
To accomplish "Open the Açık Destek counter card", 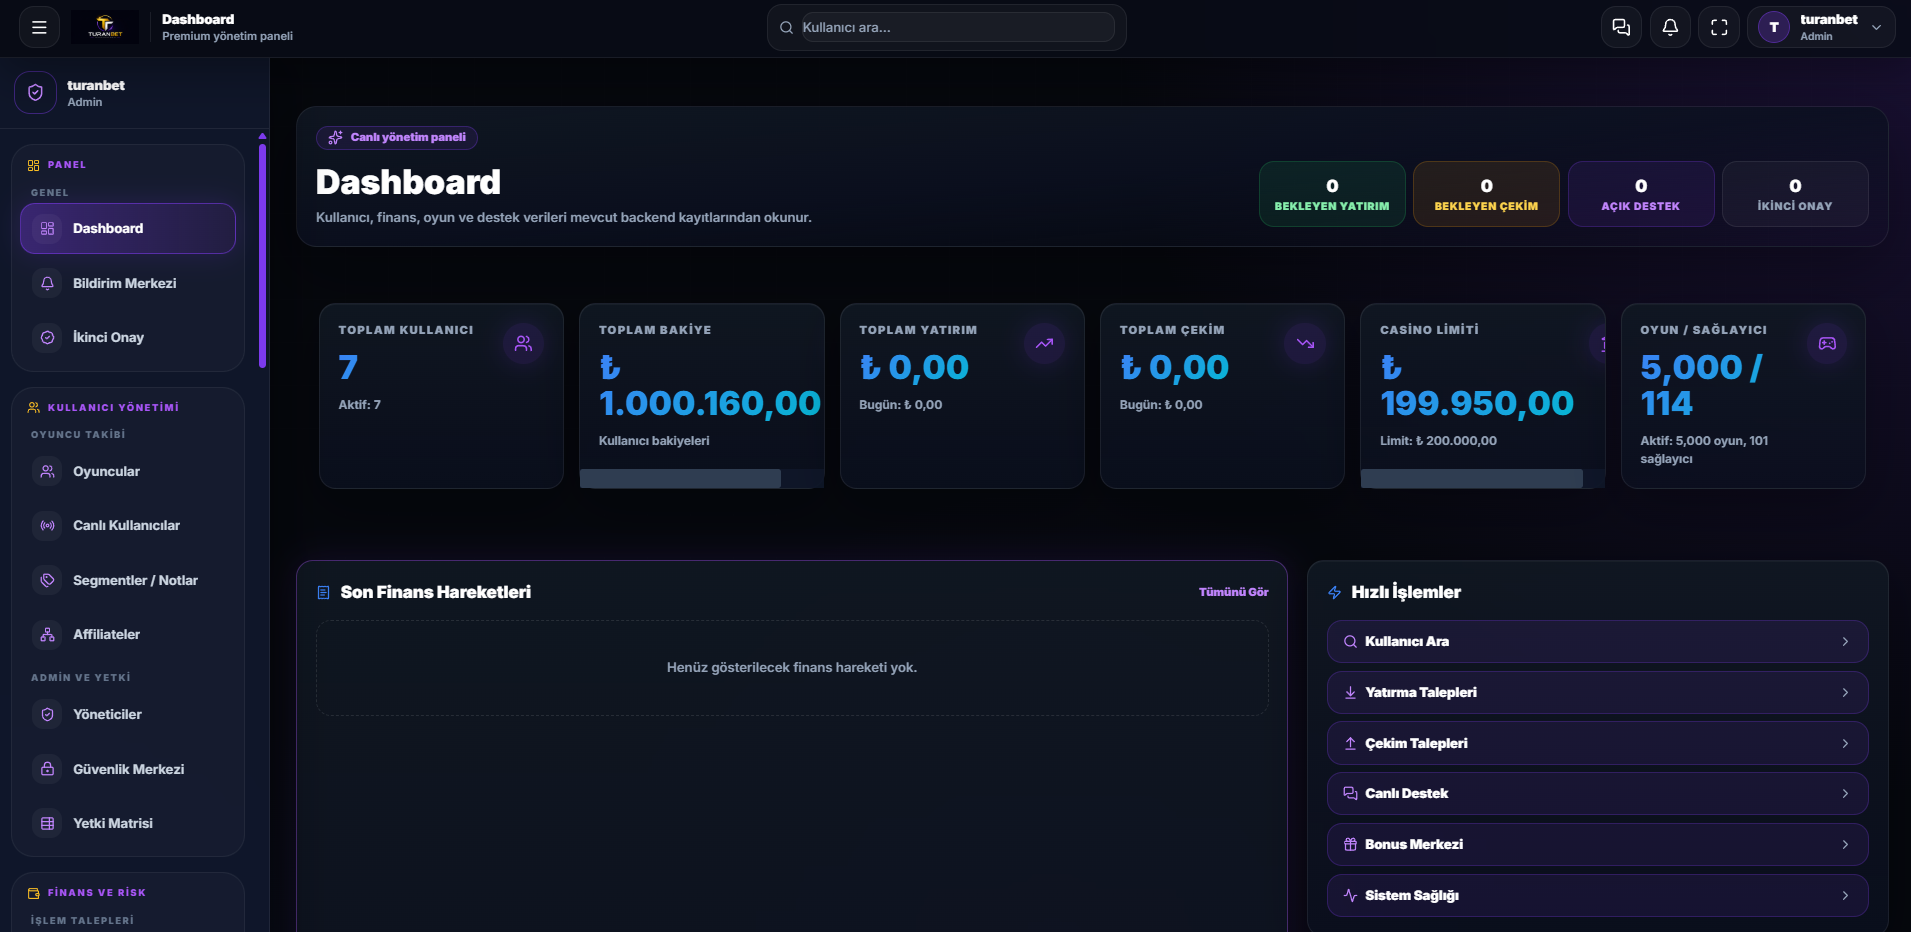I will point(1641,194).
